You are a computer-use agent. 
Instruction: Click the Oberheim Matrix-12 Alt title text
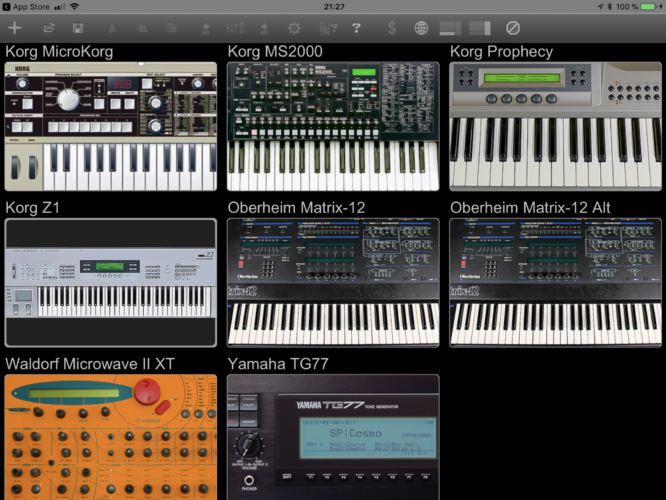(530, 208)
